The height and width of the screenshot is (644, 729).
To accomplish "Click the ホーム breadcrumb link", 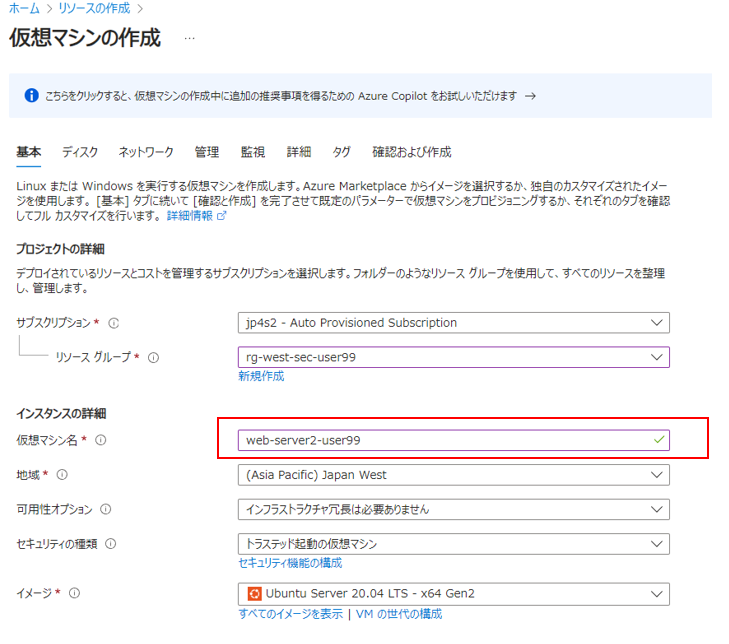I will pyautogui.click(x=24, y=8).
